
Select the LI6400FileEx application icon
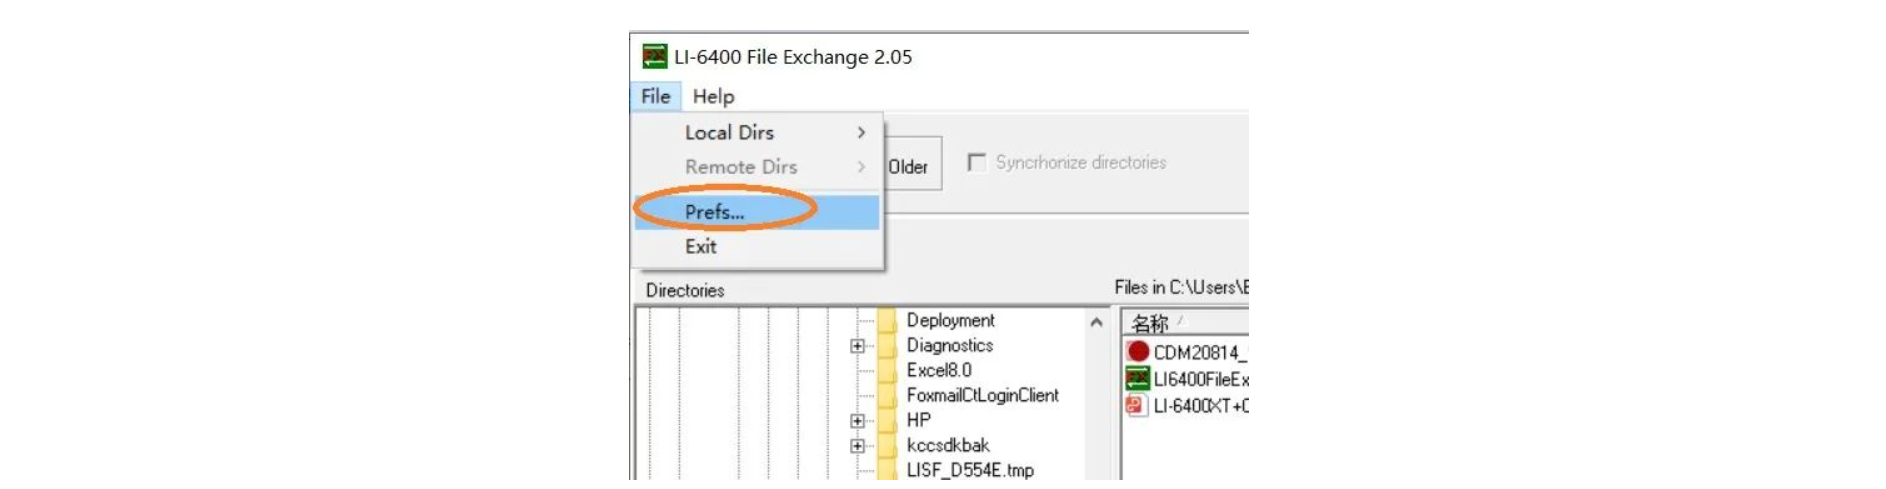1137,379
